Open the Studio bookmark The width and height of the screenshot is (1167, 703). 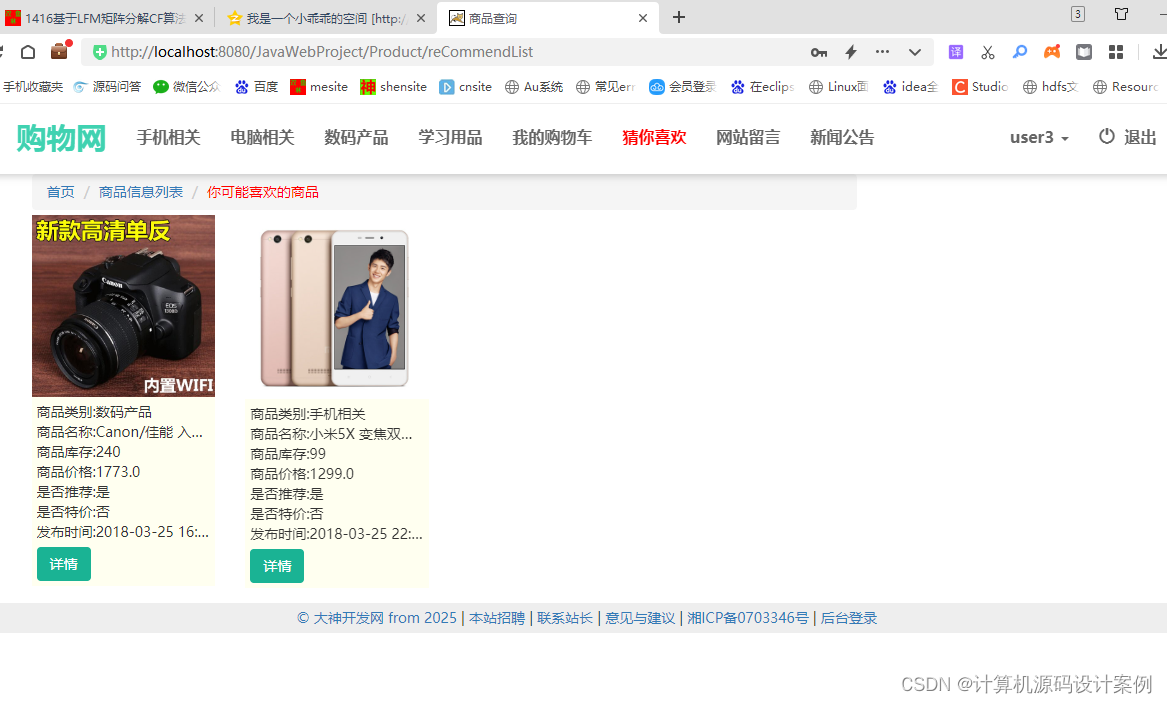tap(980, 87)
